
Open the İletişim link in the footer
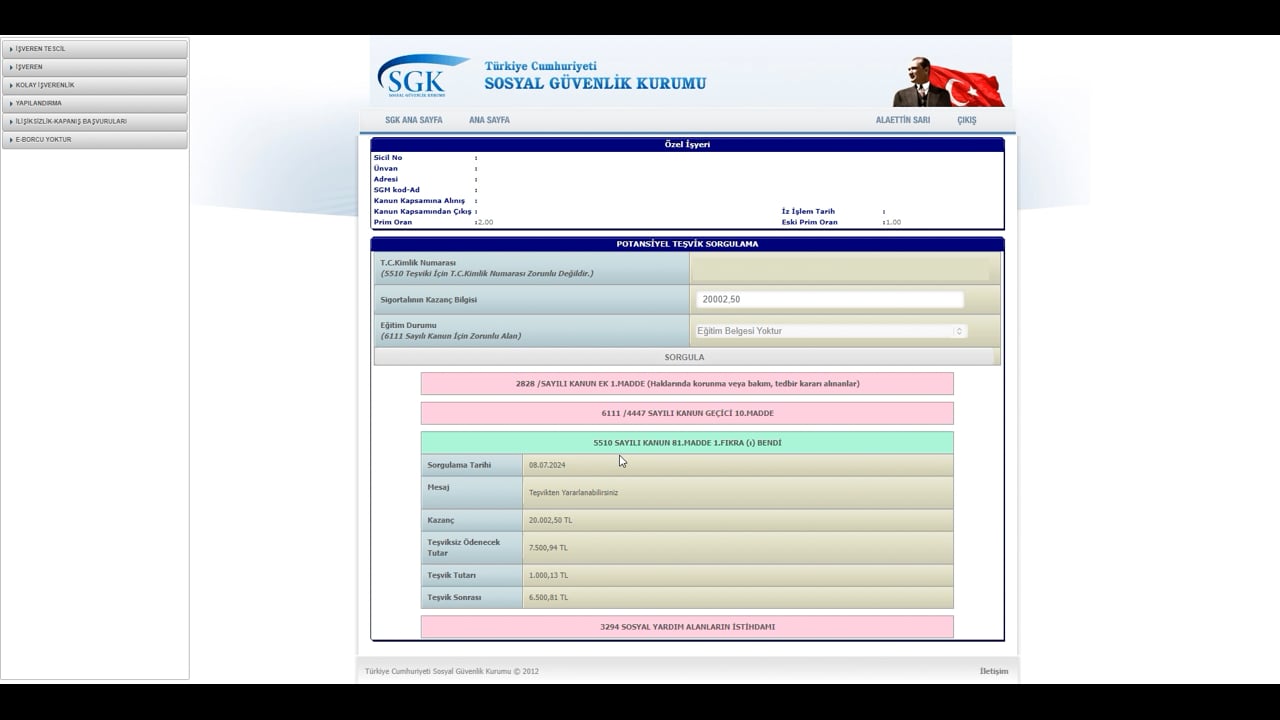coord(994,671)
